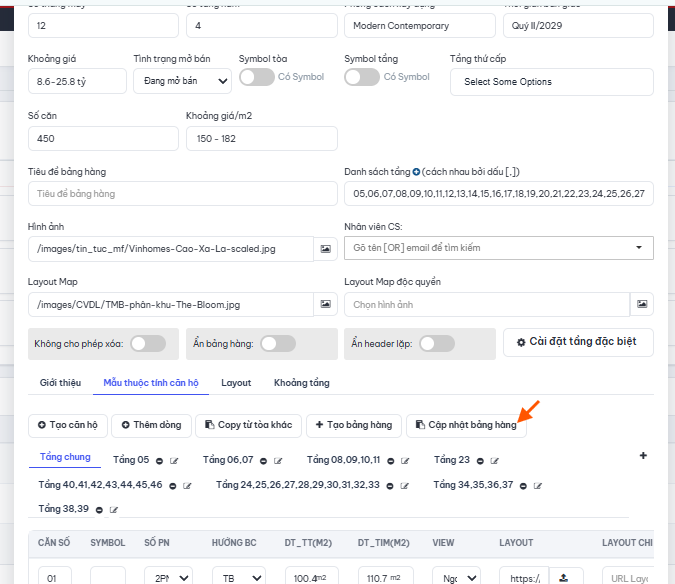Remove Tầng 38,39 via its minus icon

coord(99,510)
